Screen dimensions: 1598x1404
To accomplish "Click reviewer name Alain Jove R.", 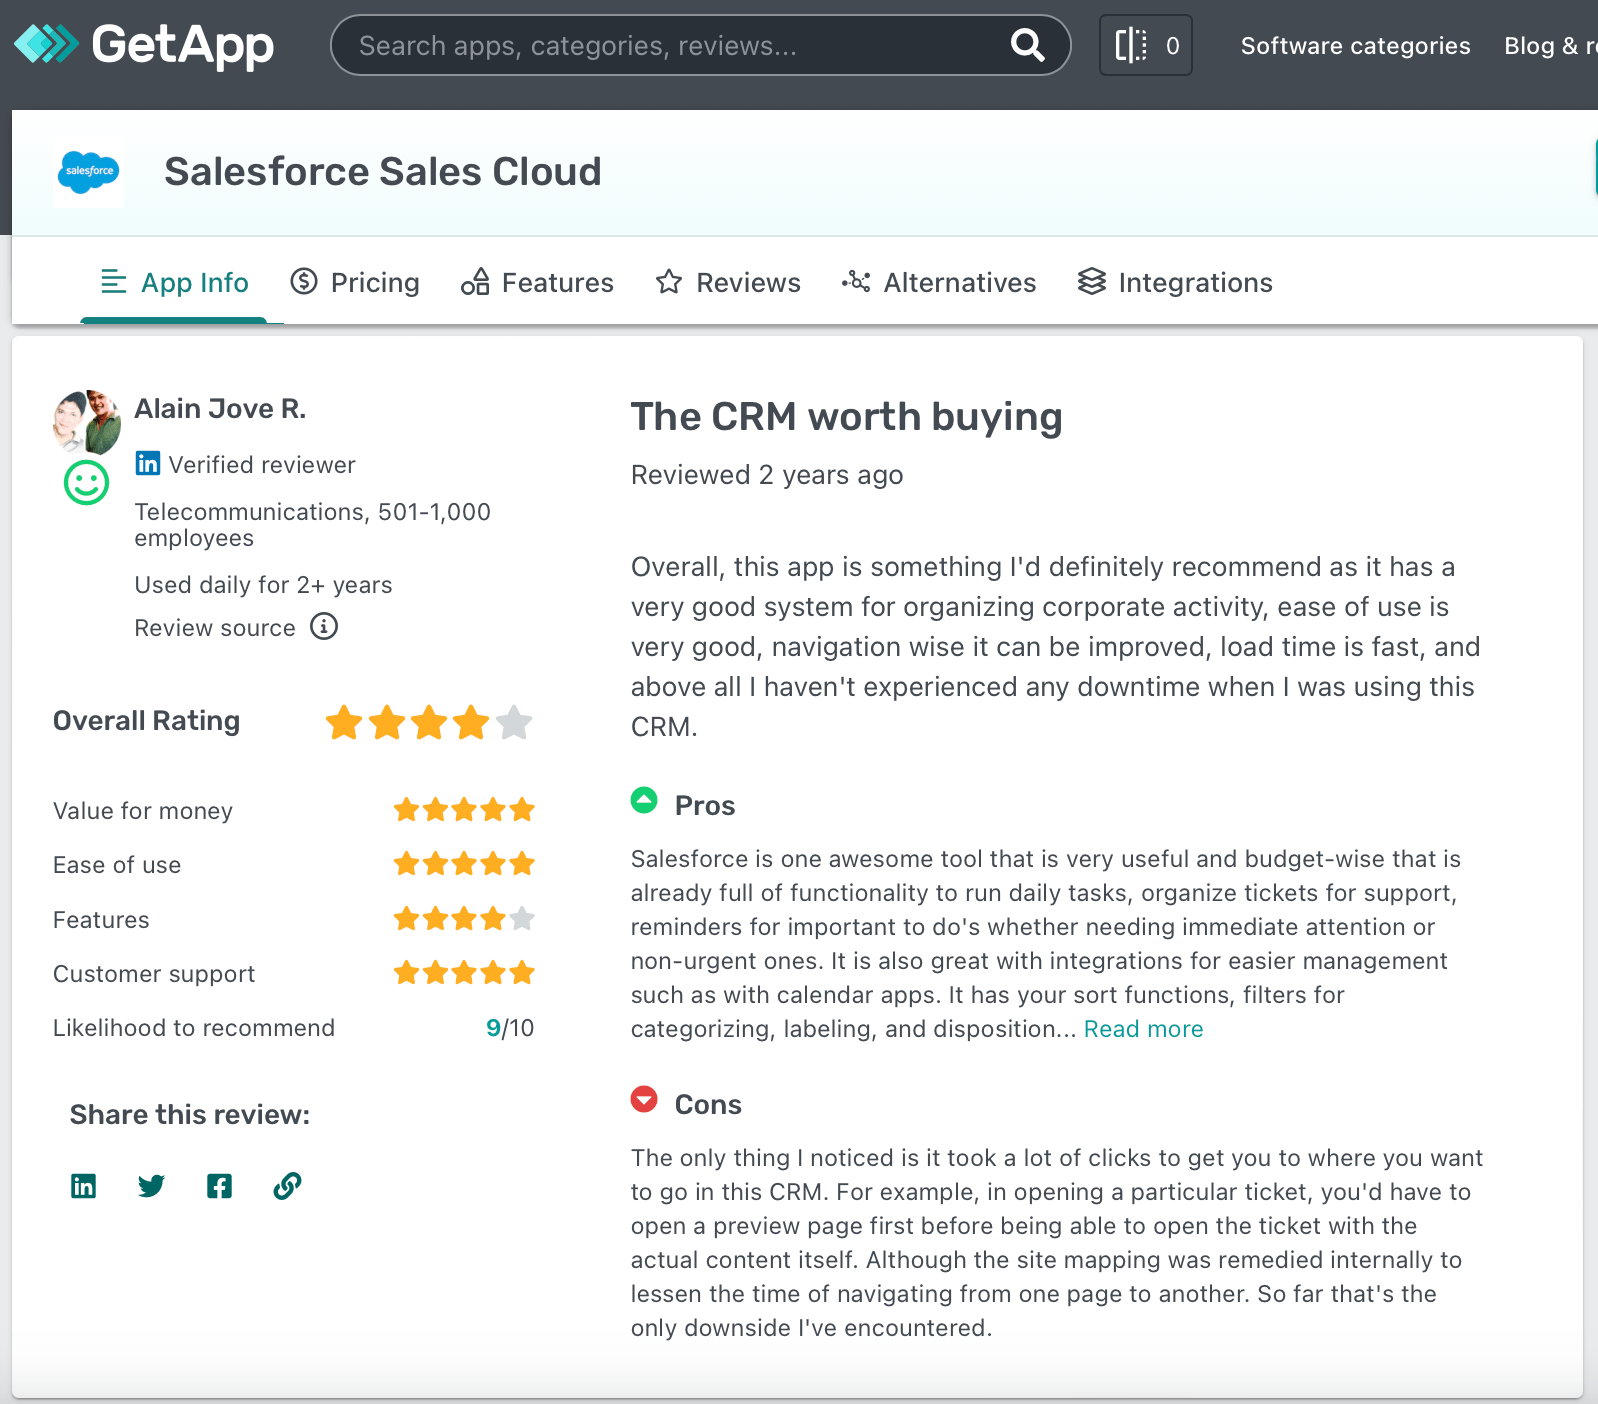I will point(220,409).
